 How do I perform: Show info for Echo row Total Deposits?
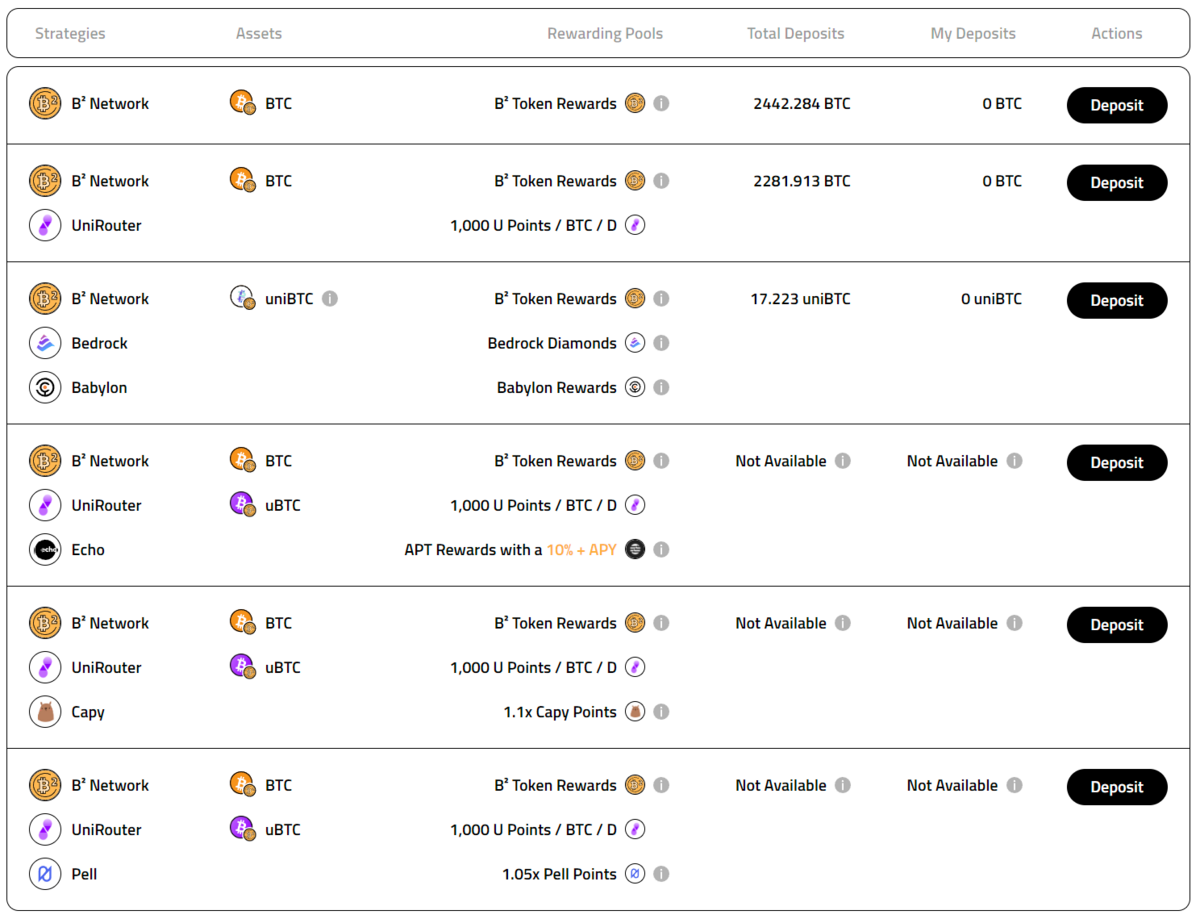[x=843, y=461]
